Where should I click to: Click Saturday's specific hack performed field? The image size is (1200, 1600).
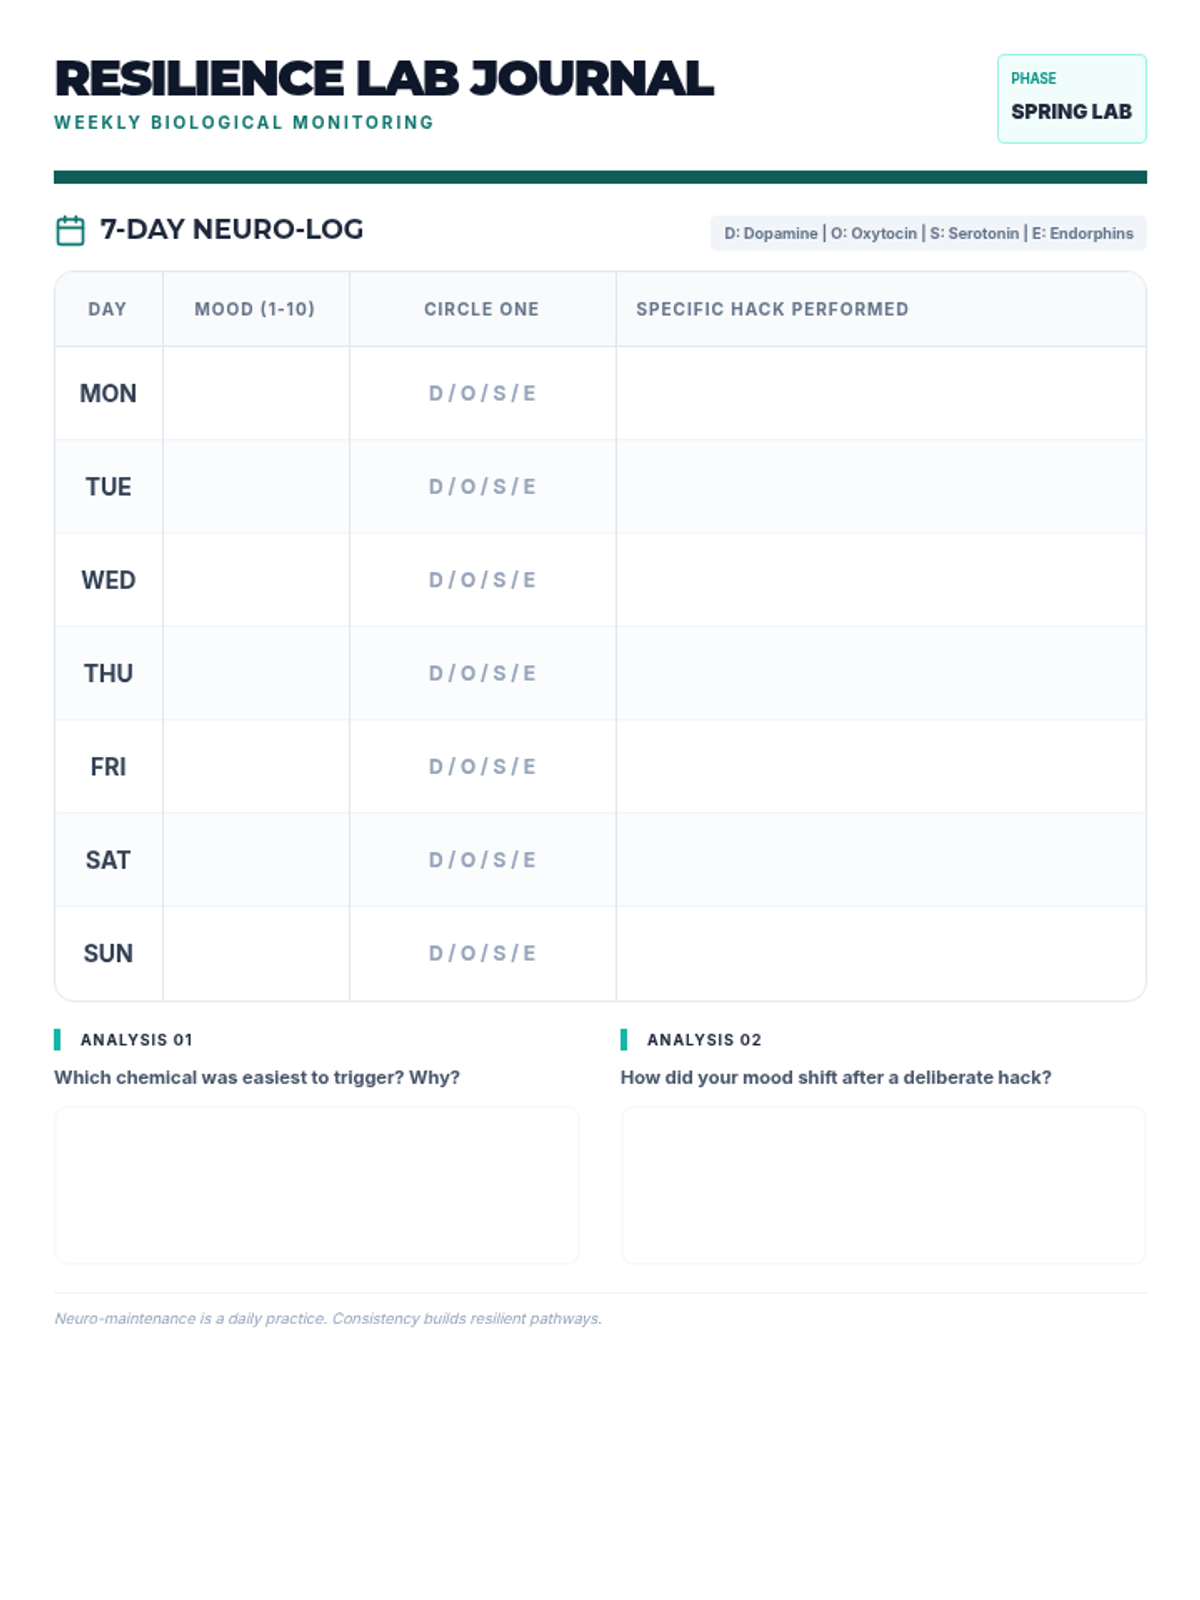(x=880, y=860)
